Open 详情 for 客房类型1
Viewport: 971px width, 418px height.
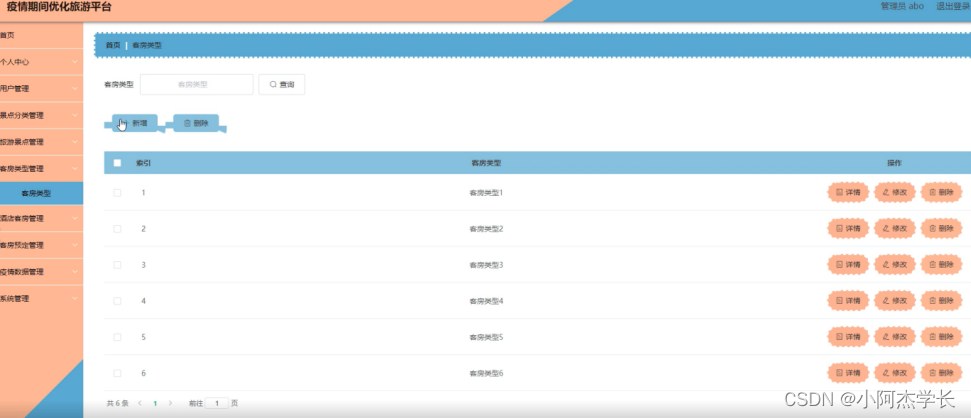tap(848, 193)
